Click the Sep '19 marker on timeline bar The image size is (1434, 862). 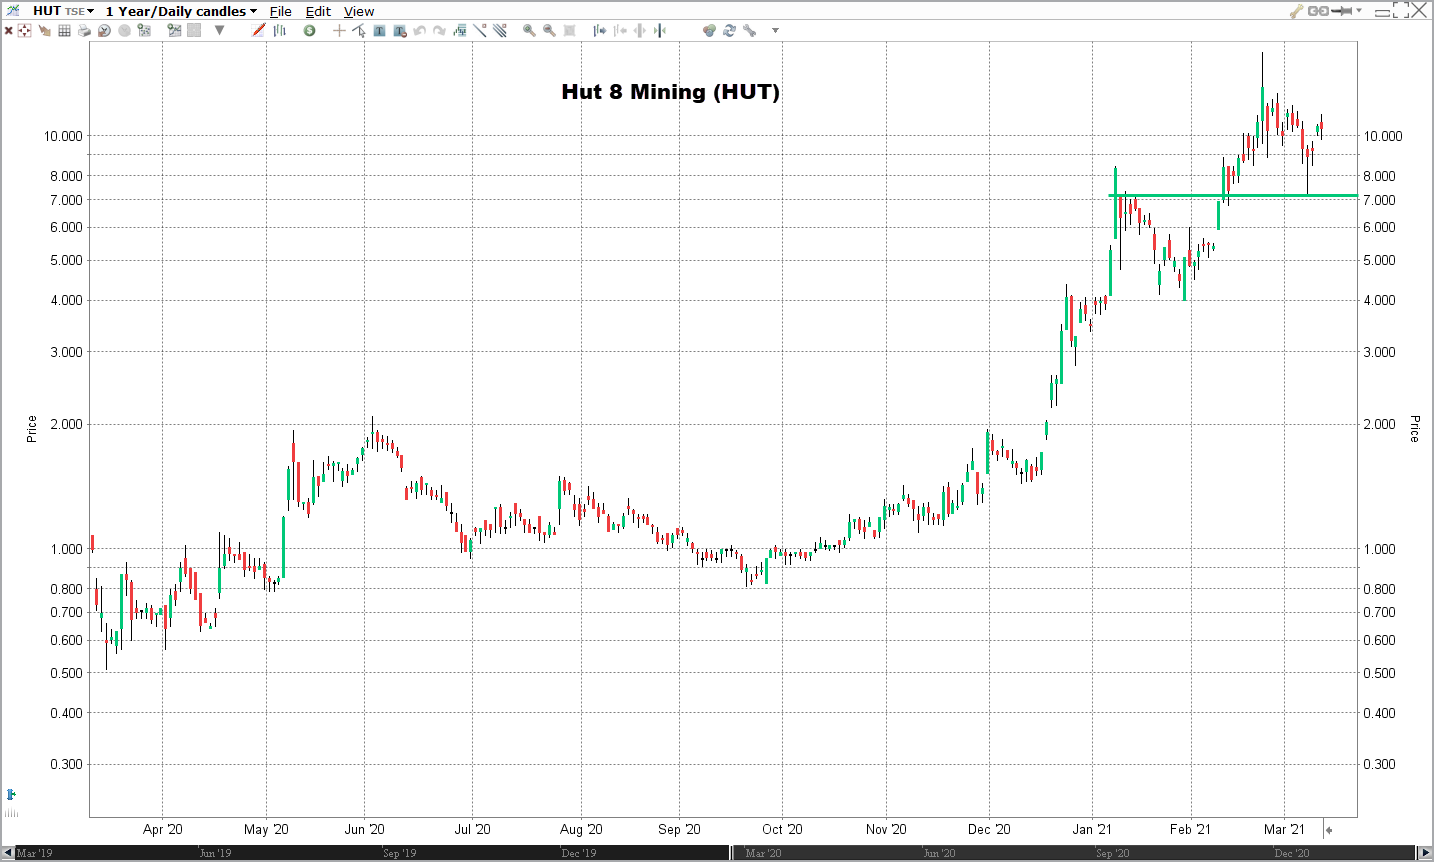[399, 853]
